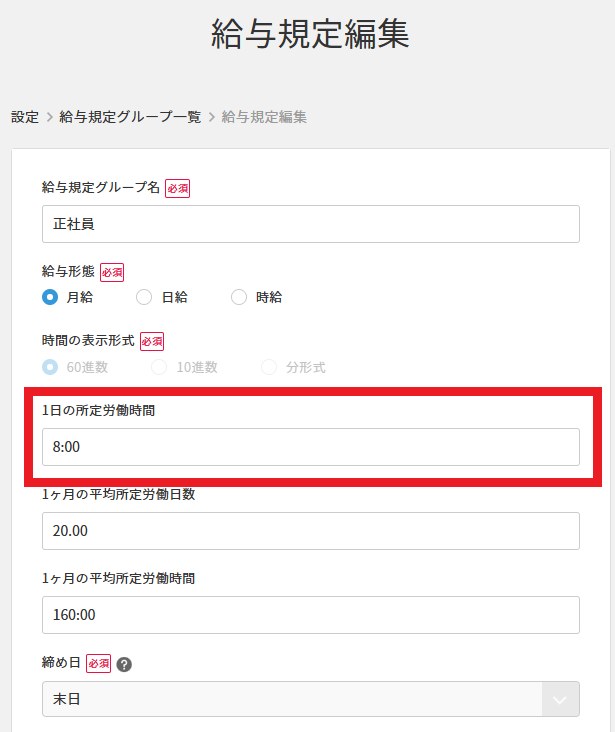This screenshot has height=732, width=615.
Task: Open the 締め日 help question-mark icon
Action: (124, 664)
